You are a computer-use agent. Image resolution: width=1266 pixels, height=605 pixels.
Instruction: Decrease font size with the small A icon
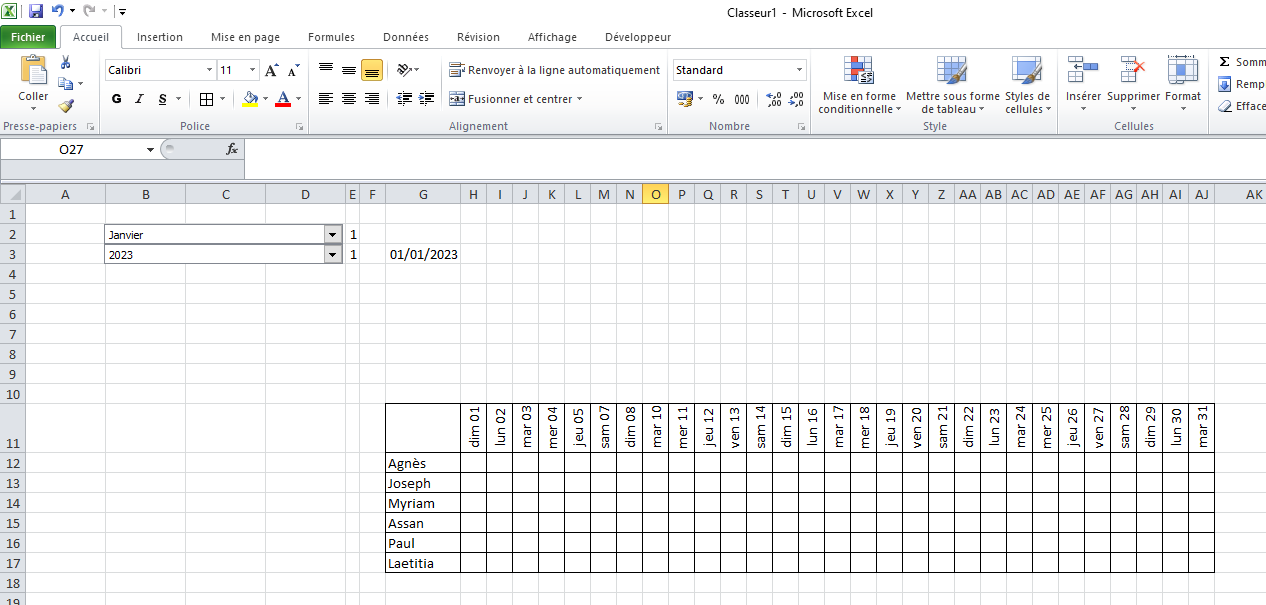click(x=294, y=70)
